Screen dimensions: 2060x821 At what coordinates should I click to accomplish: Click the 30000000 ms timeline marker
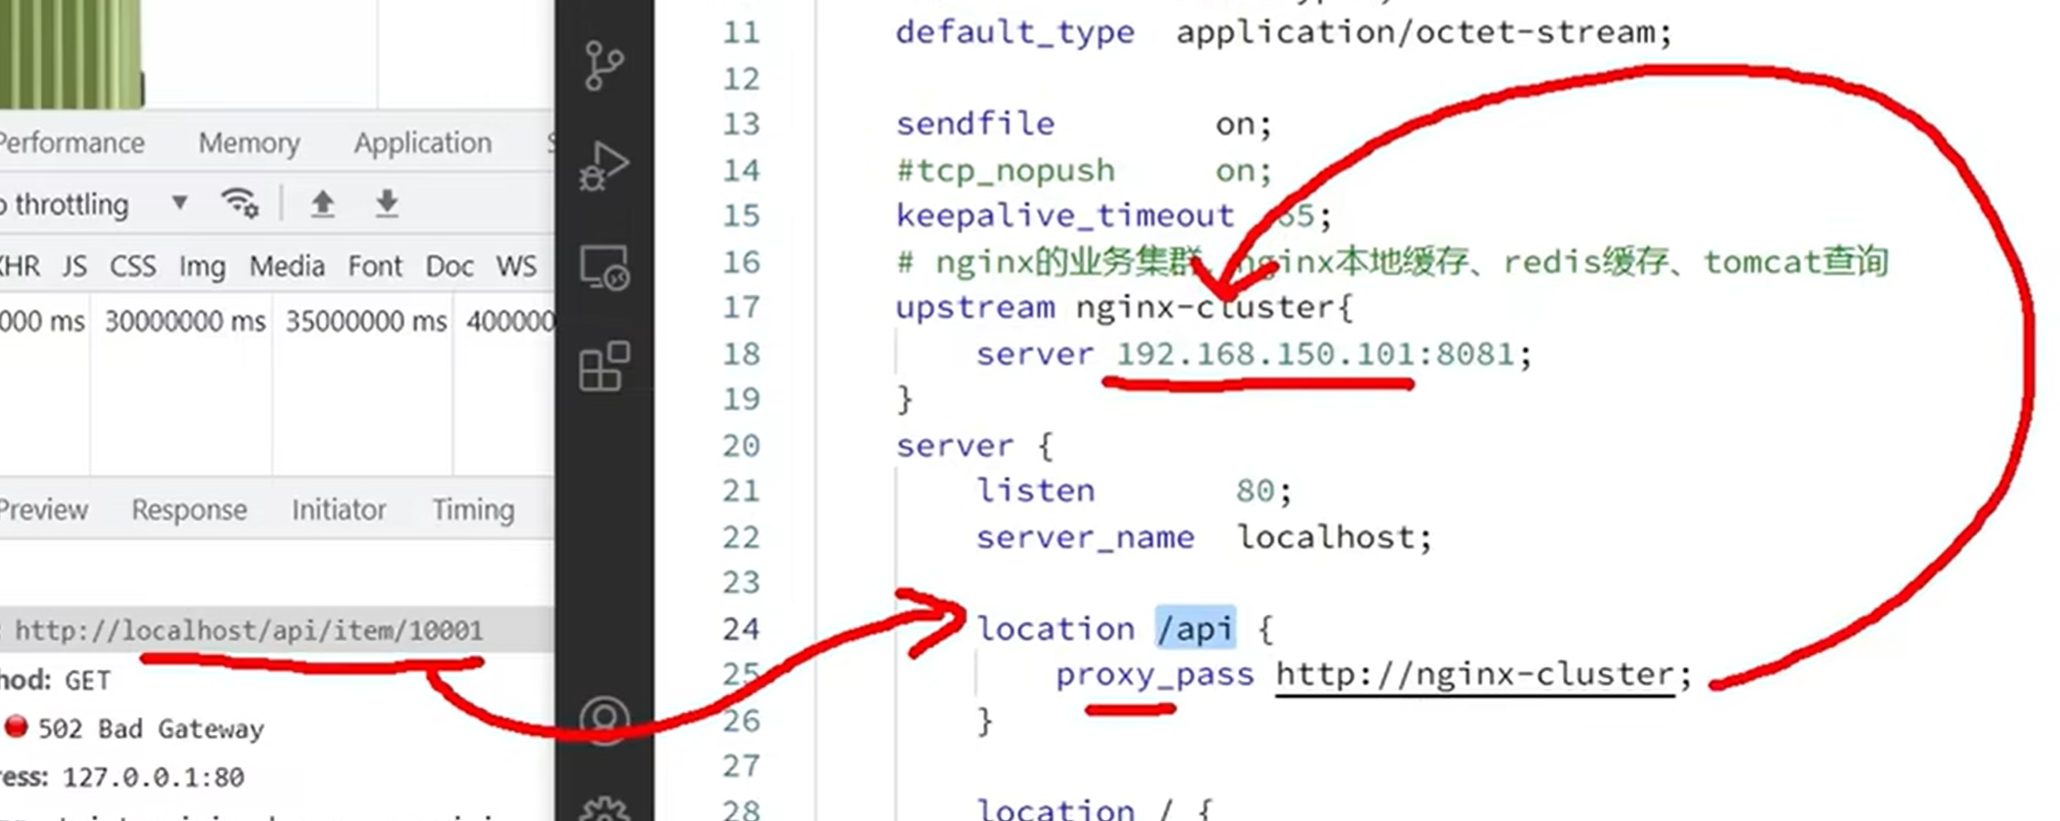coord(185,322)
